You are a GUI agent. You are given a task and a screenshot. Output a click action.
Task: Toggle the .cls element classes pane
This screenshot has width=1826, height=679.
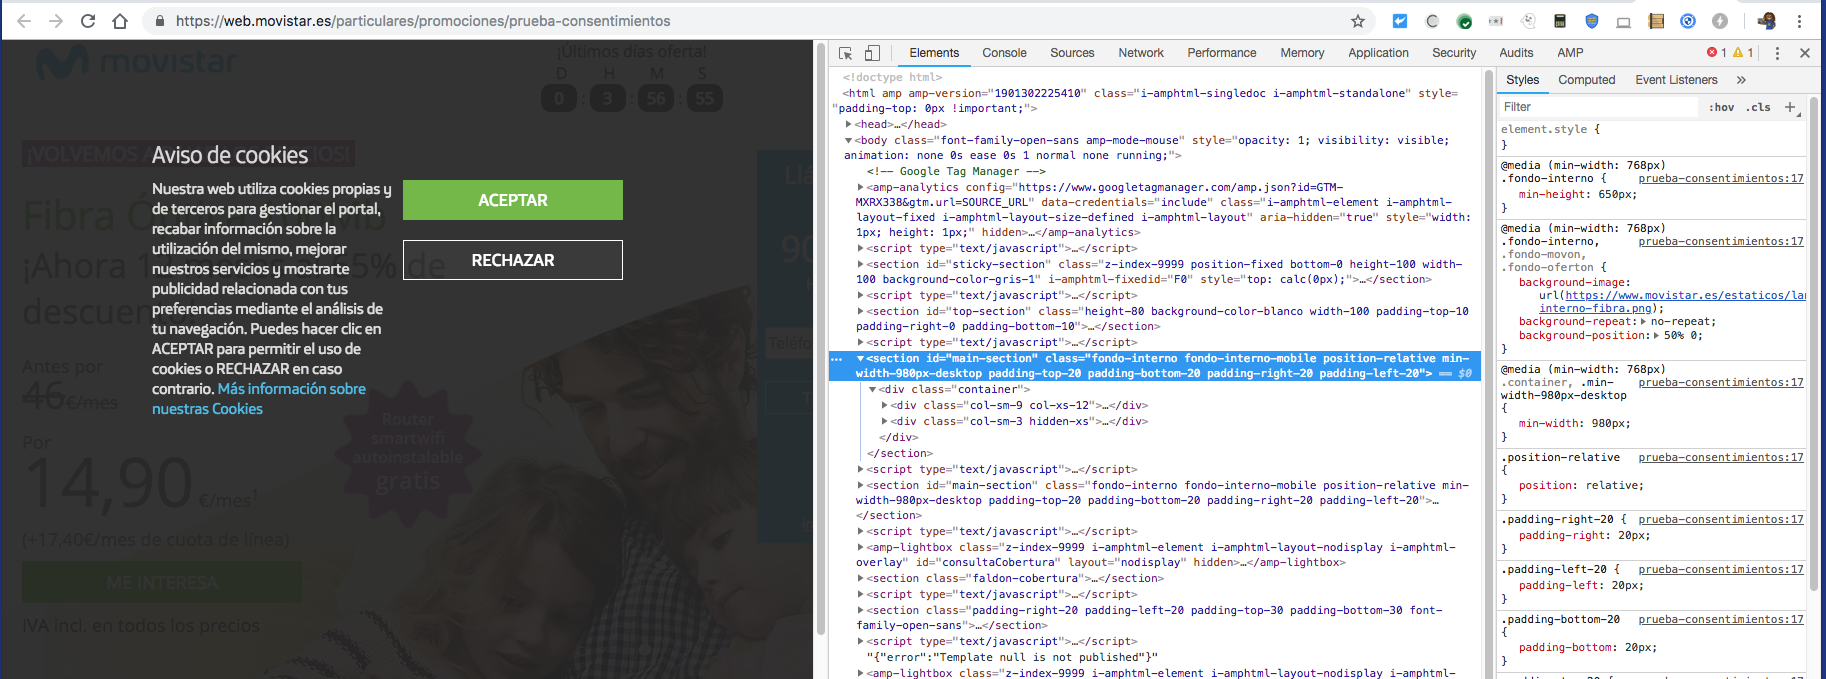coord(1758,107)
